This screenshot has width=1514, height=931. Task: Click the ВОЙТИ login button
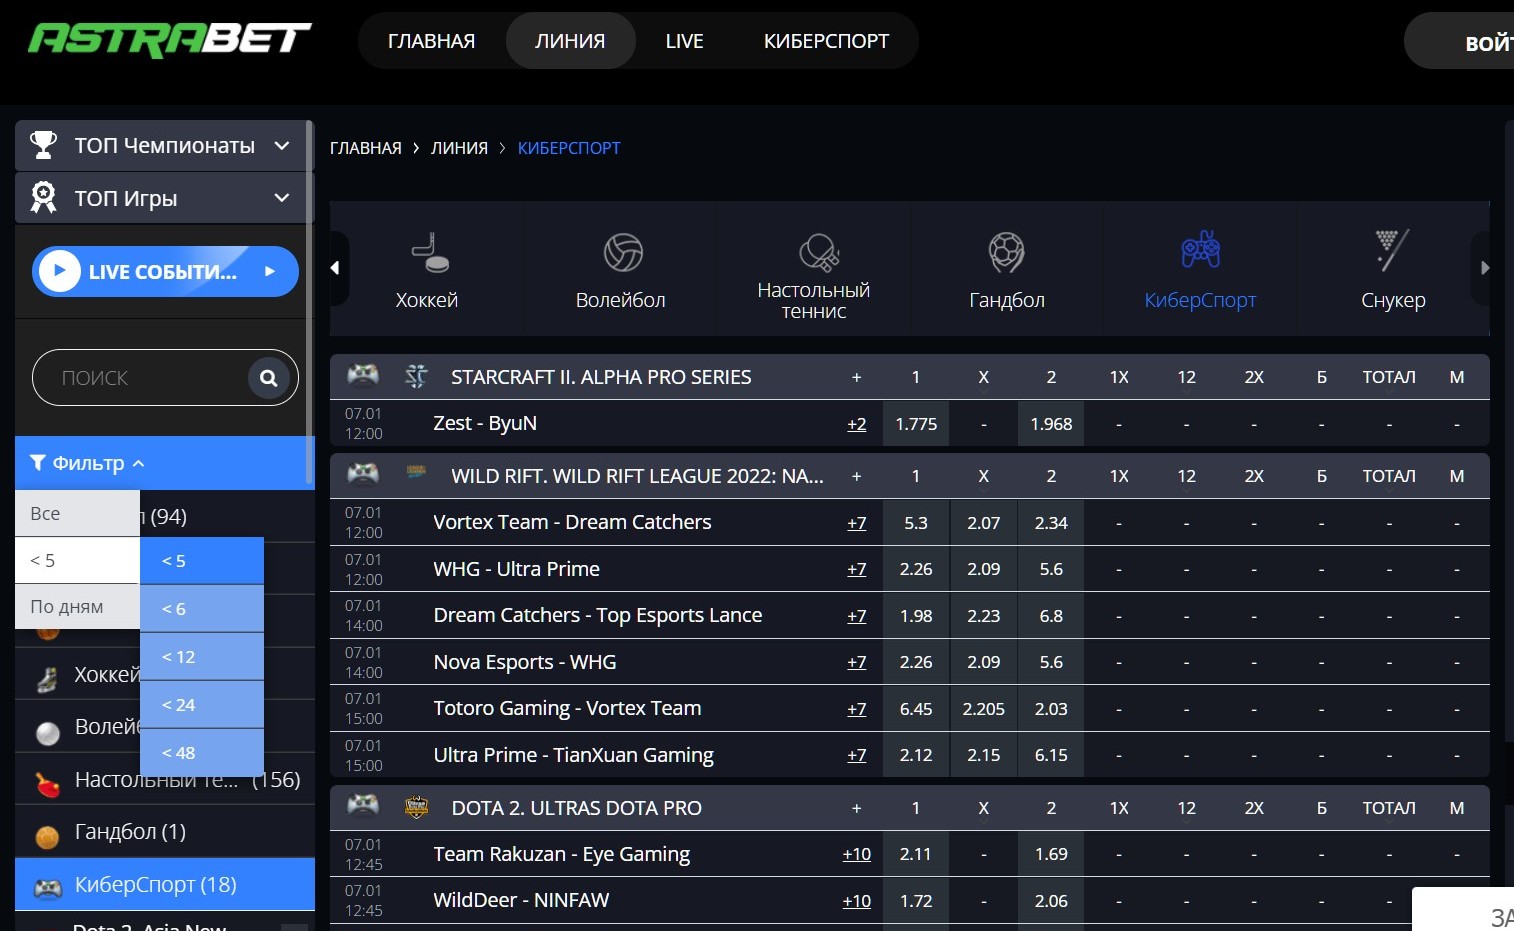coord(1460,41)
